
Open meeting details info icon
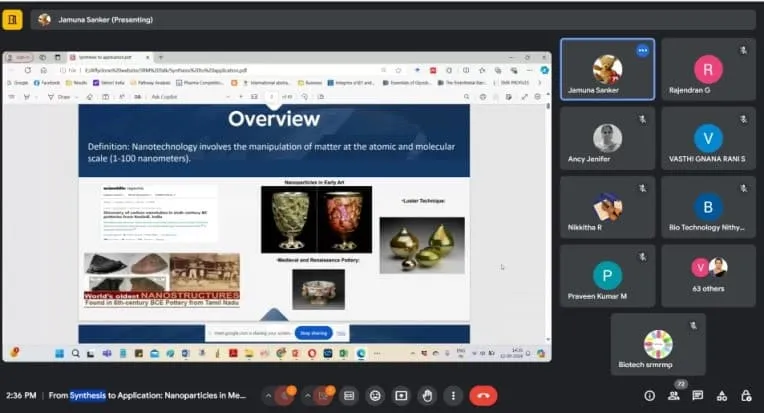click(649, 396)
